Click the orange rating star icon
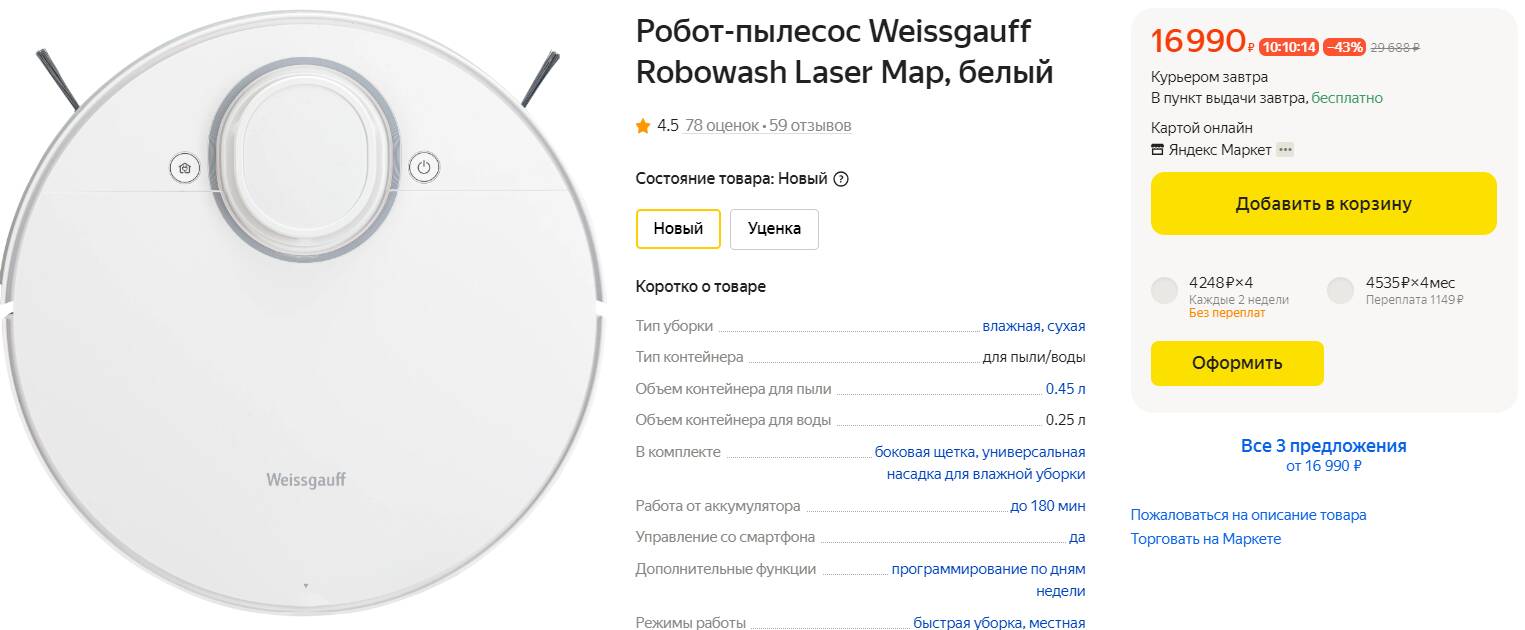The height and width of the screenshot is (630, 1525). click(643, 126)
